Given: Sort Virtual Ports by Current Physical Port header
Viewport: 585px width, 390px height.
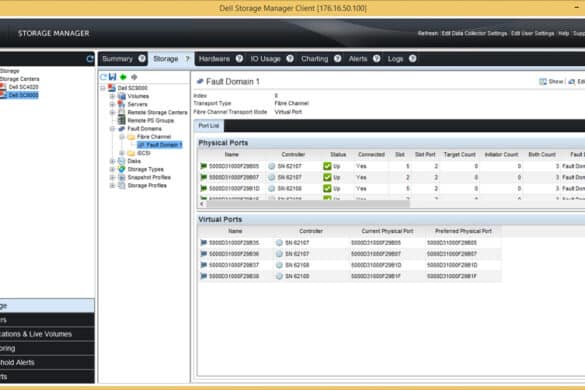Looking at the screenshot, I should coord(387,231).
